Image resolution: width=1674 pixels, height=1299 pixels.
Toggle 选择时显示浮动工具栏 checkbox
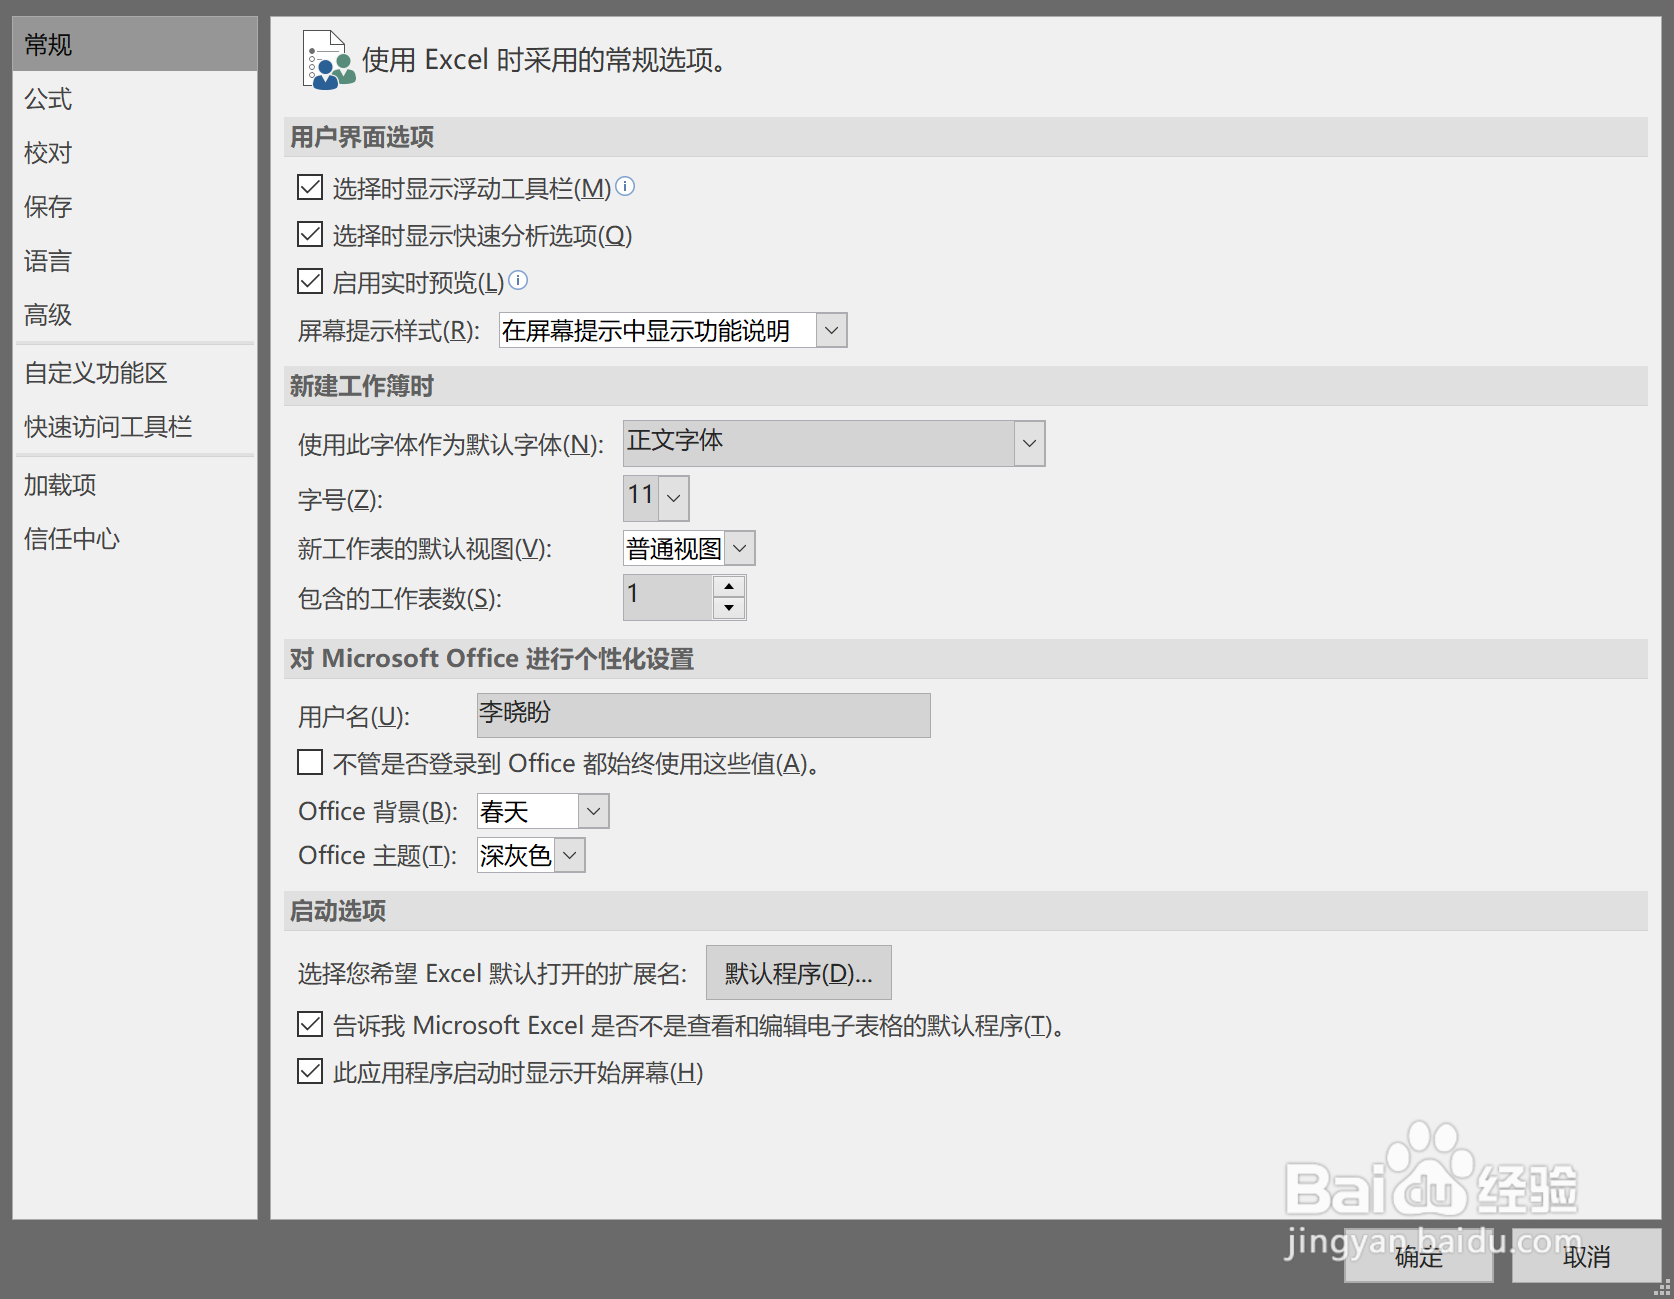pos(310,187)
